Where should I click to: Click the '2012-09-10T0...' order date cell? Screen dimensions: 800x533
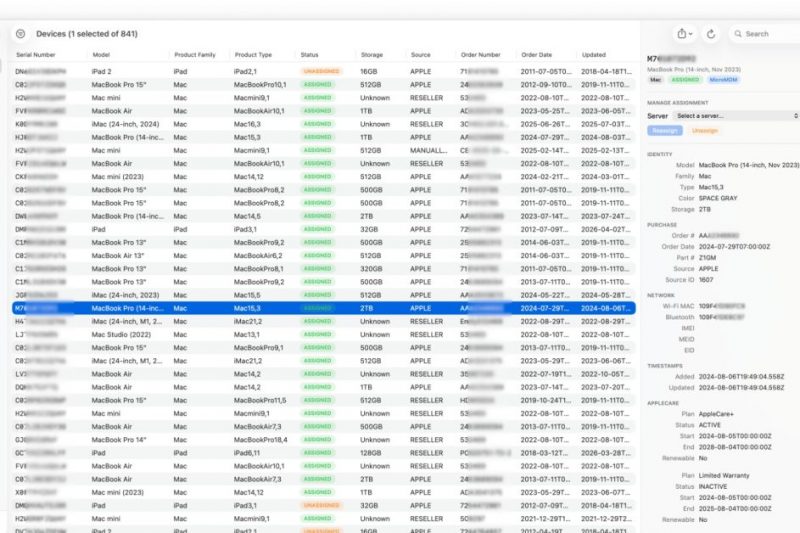tap(546, 85)
